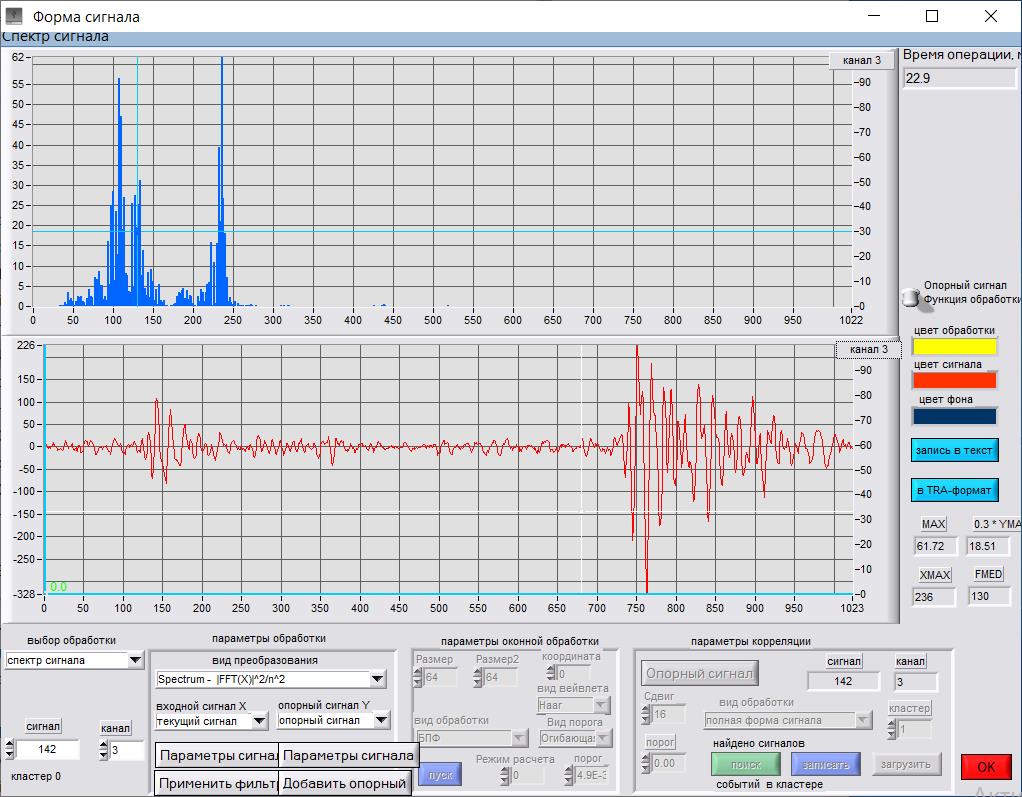Pick the red цвет сигнала color swatch
1022x797 pixels.
point(954,380)
